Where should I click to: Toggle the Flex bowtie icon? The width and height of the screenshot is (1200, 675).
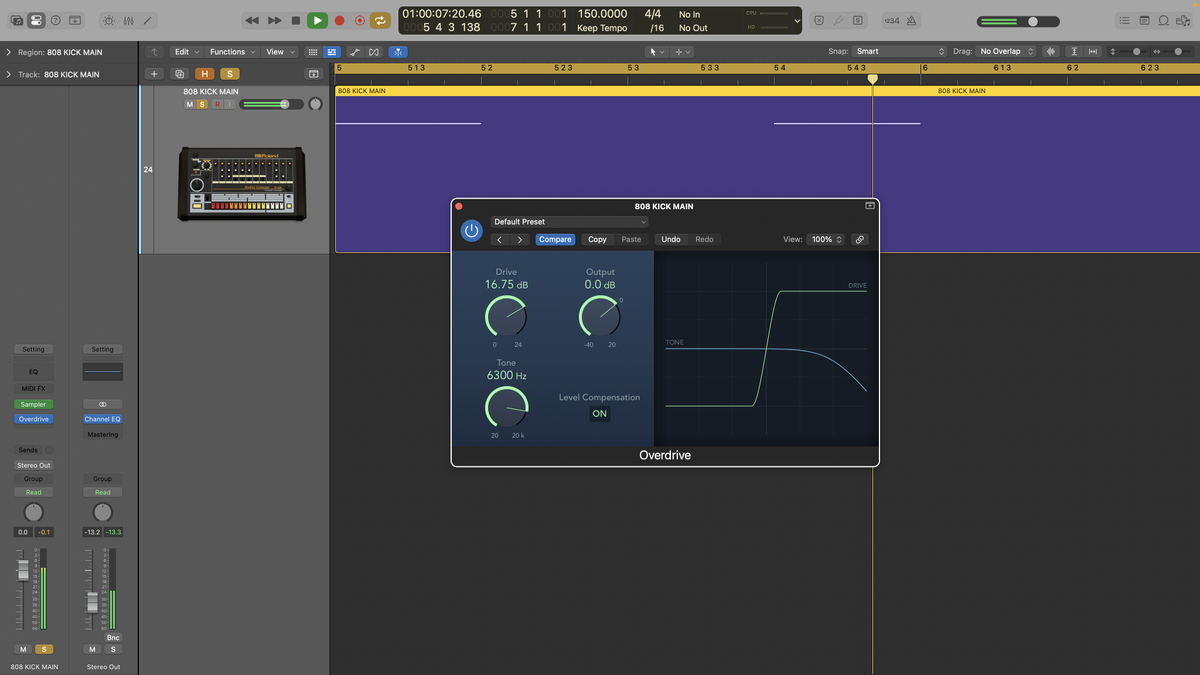pyautogui.click(x=374, y=52)
